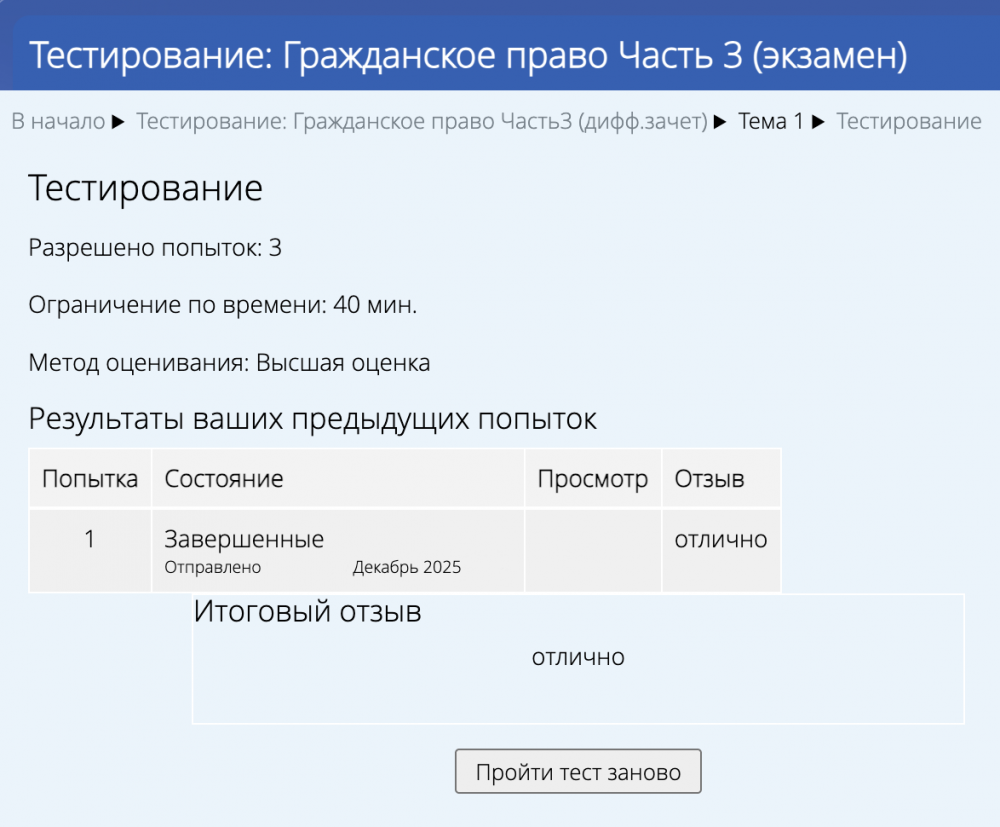Click "отлично" in the attempt row
Screen dimensions: 1000x827
click(721, 540)
